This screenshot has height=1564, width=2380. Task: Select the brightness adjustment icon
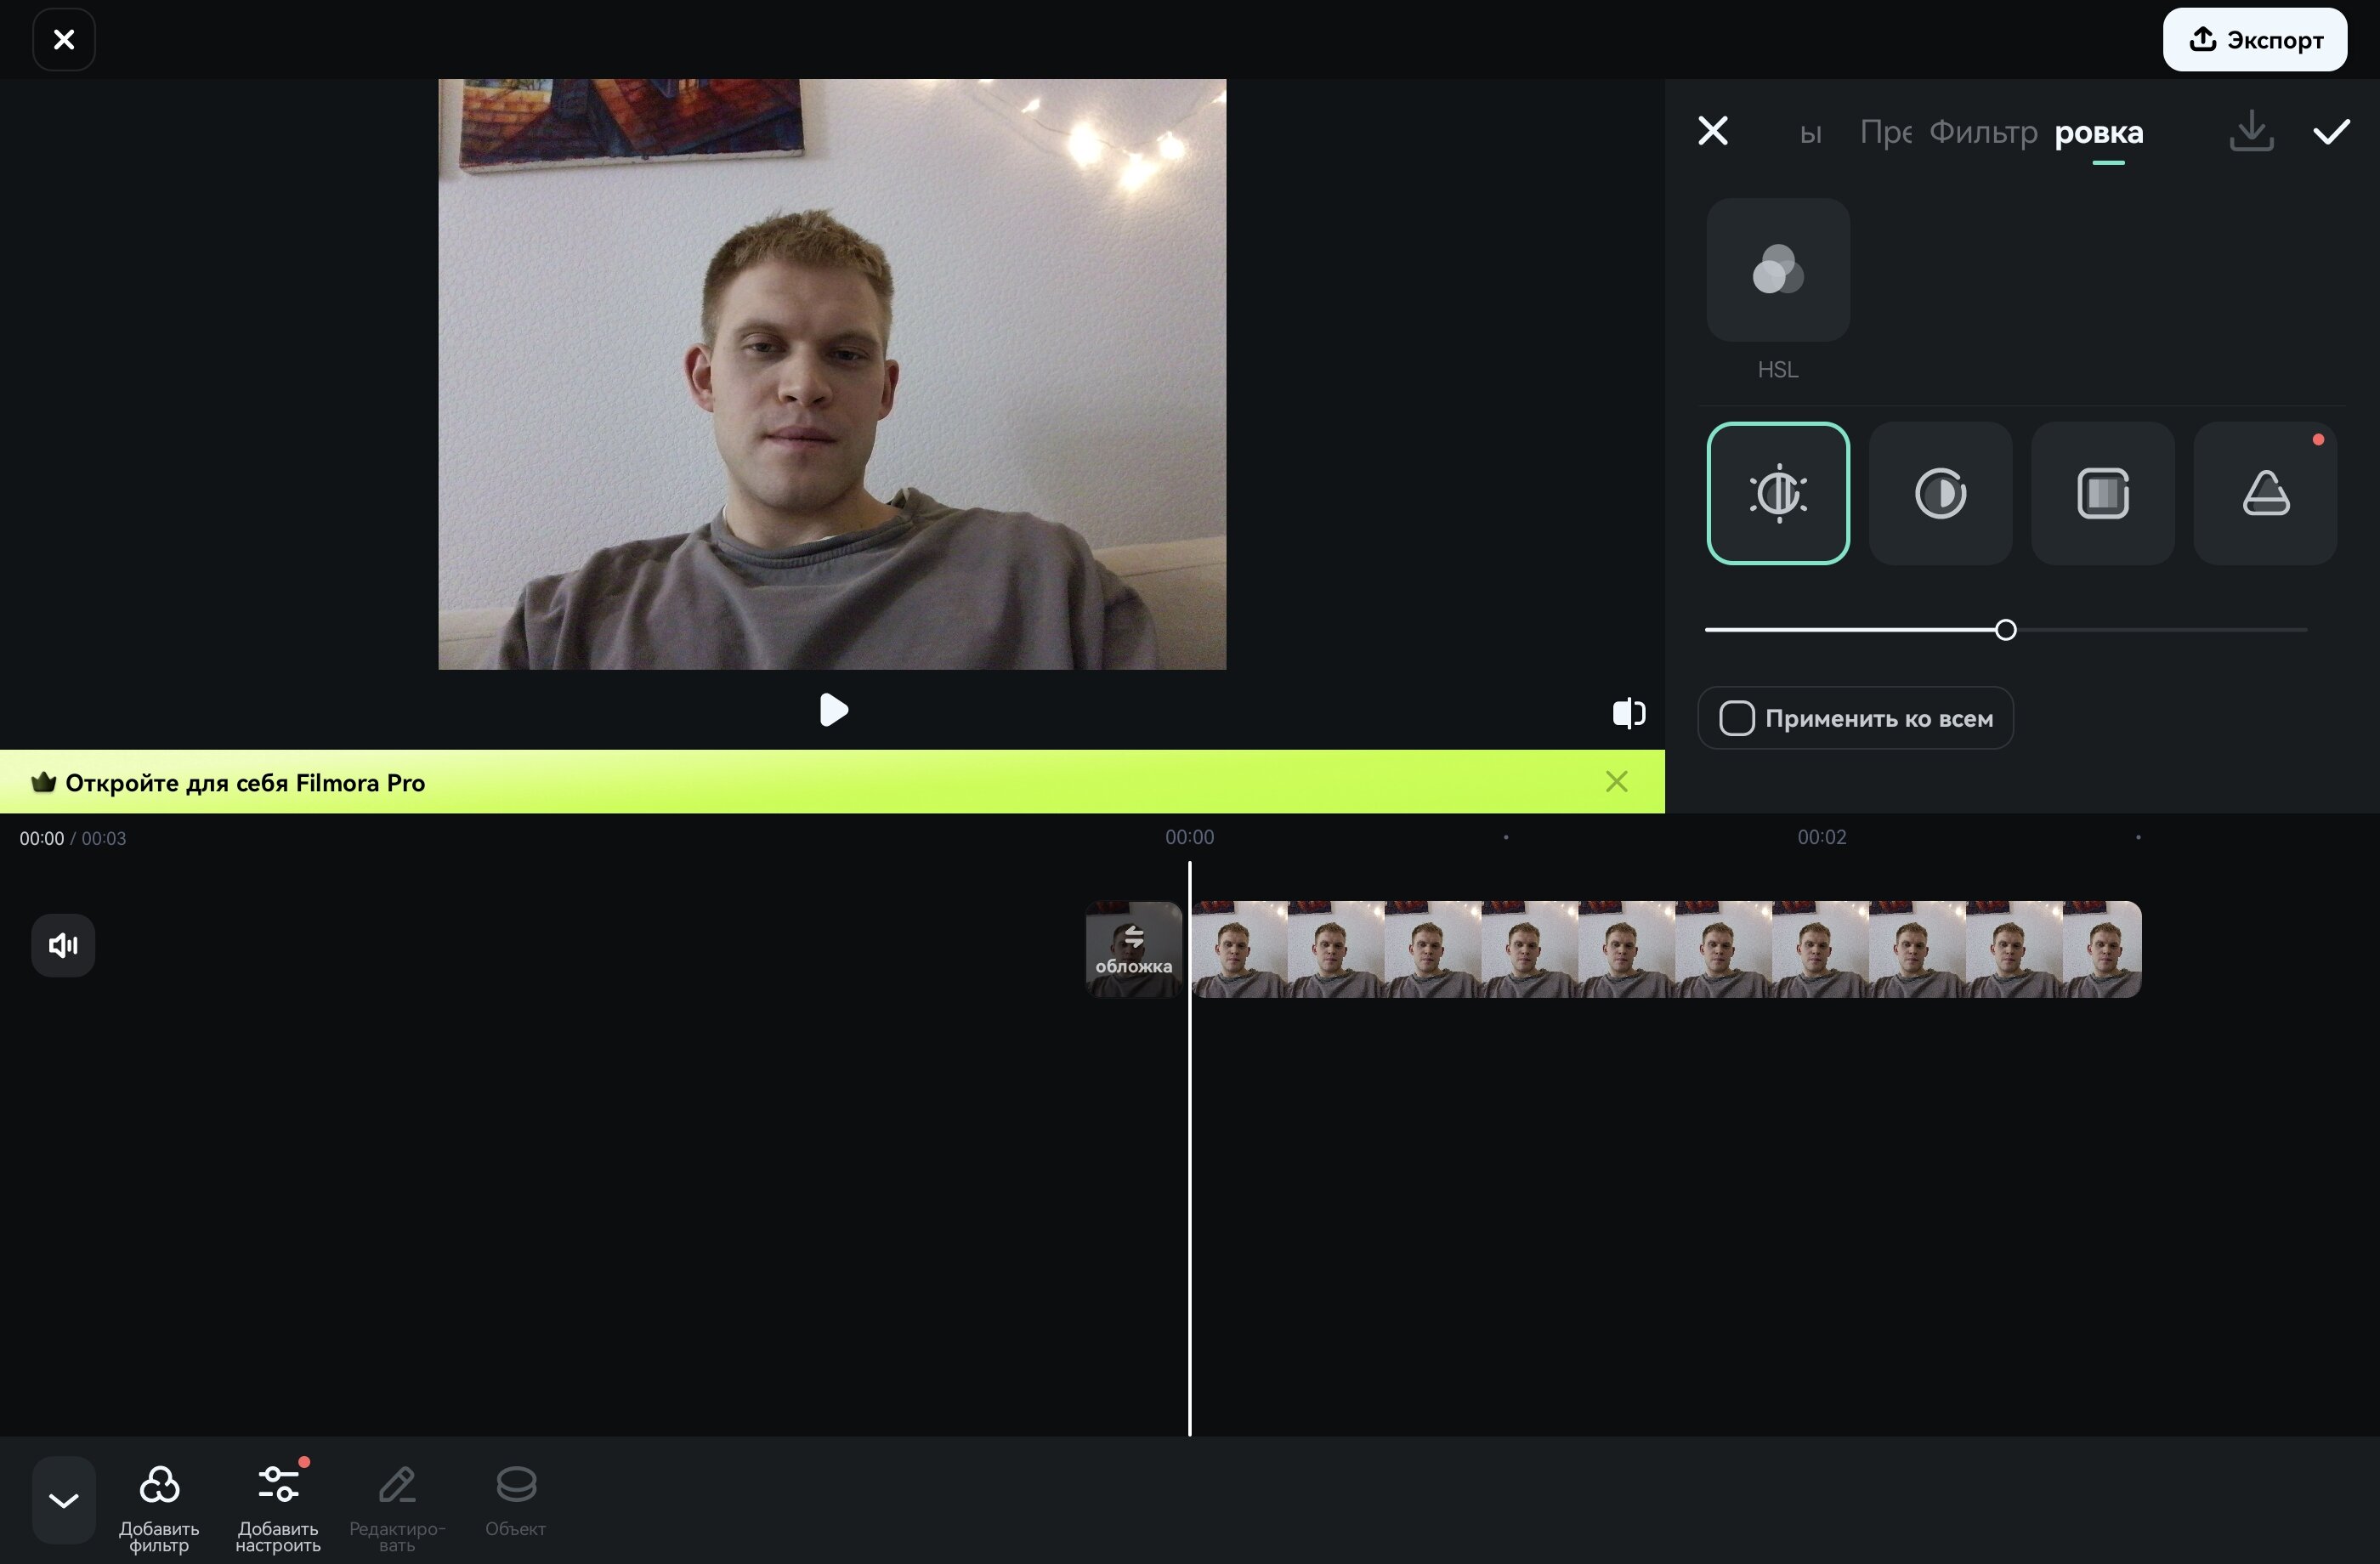pyautogui.click(x=1777, y=493)
